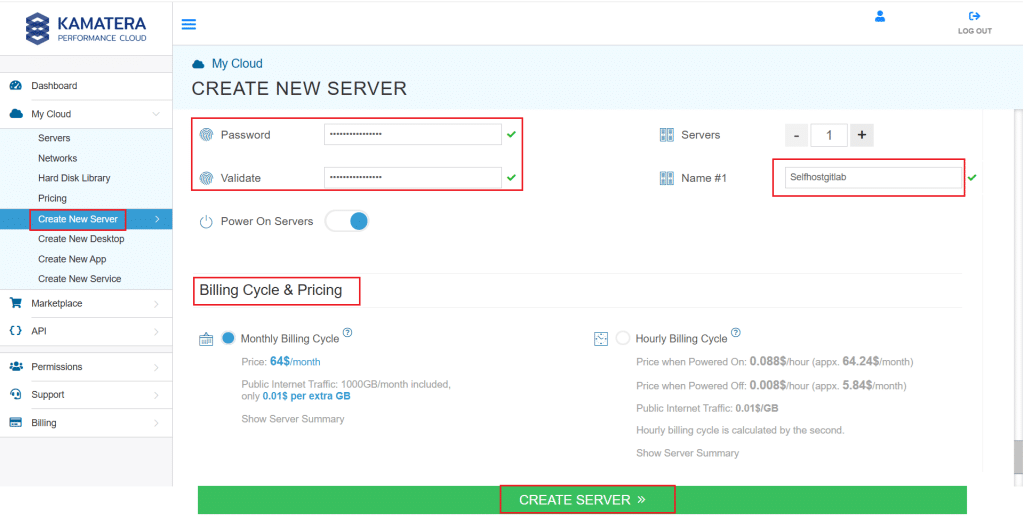Click the My Cloud breadcrumb link

pos(237,63)
